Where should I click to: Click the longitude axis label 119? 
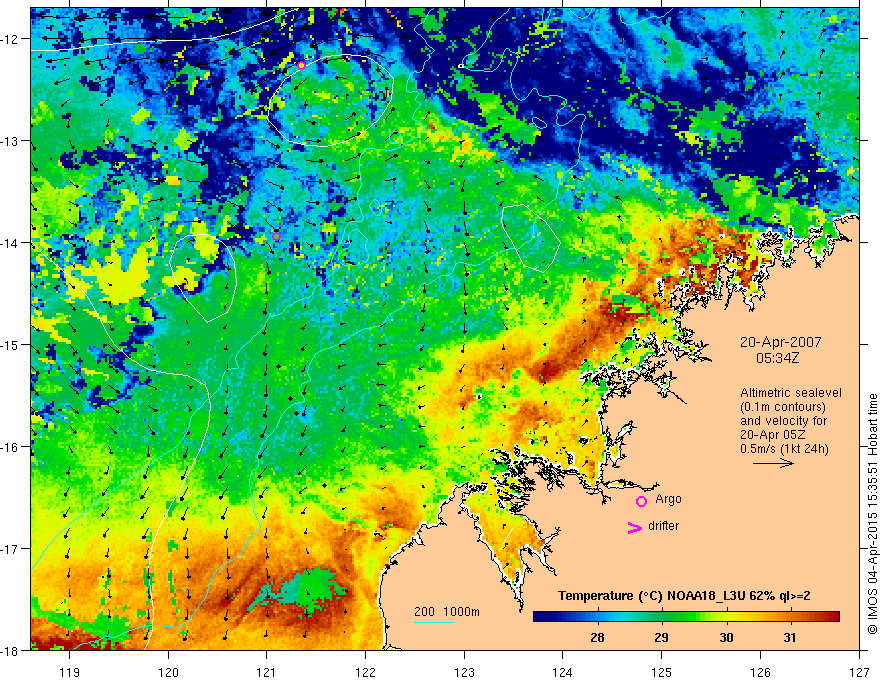pyautogui.click(x=70, y=672)
